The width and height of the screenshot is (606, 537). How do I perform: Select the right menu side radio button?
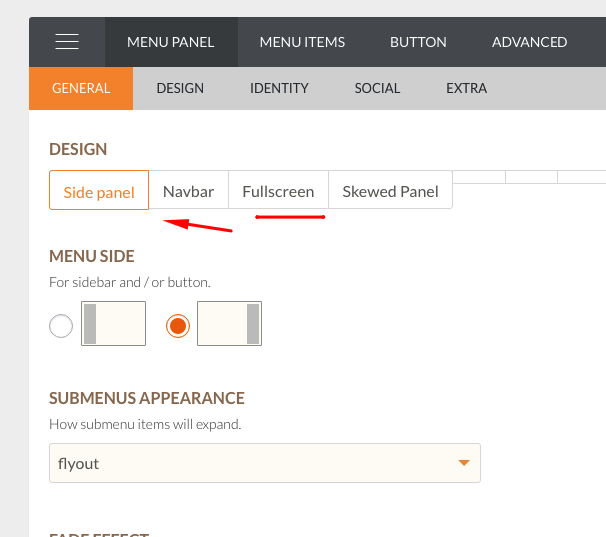pyautogui.click(x=178, y=326)
